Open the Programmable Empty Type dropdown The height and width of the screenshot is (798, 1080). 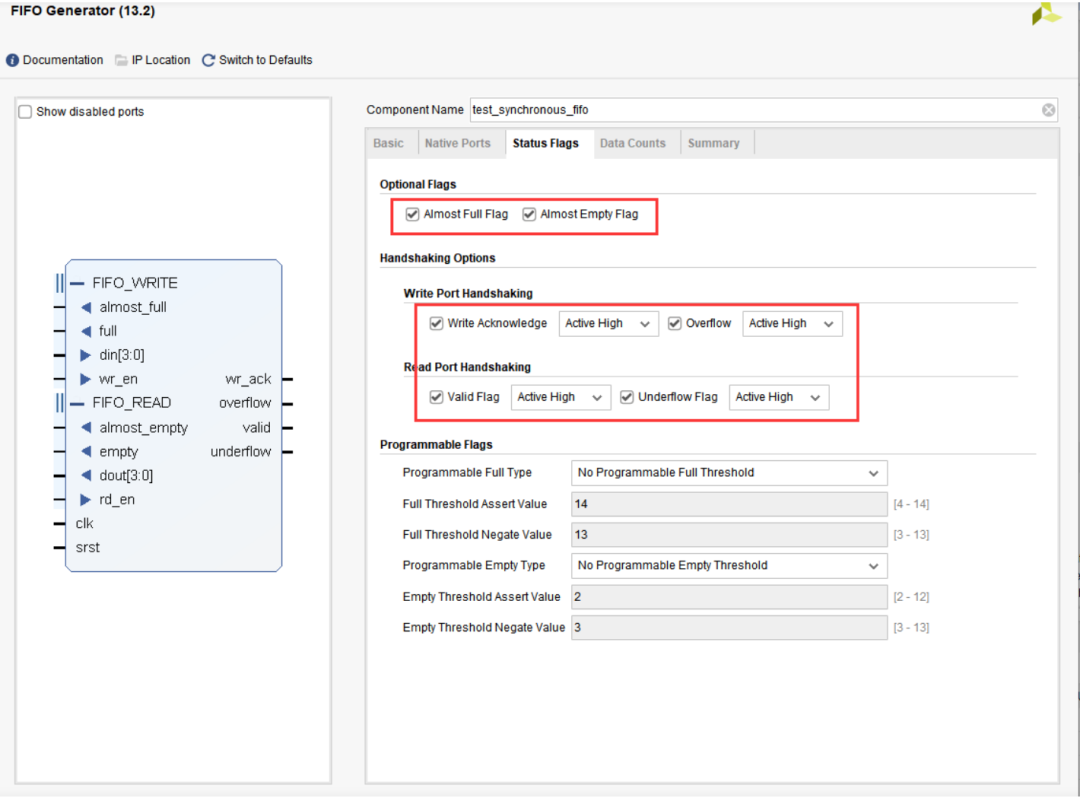point(729,565)
